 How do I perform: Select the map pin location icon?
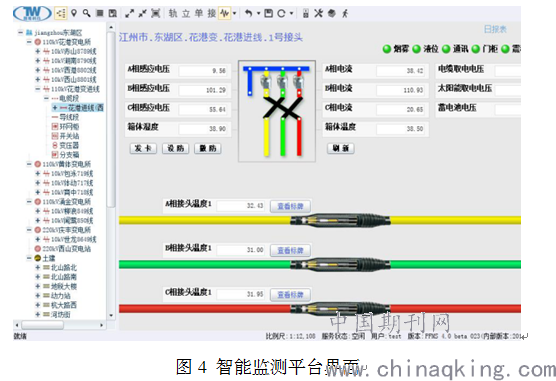(74, 13)
